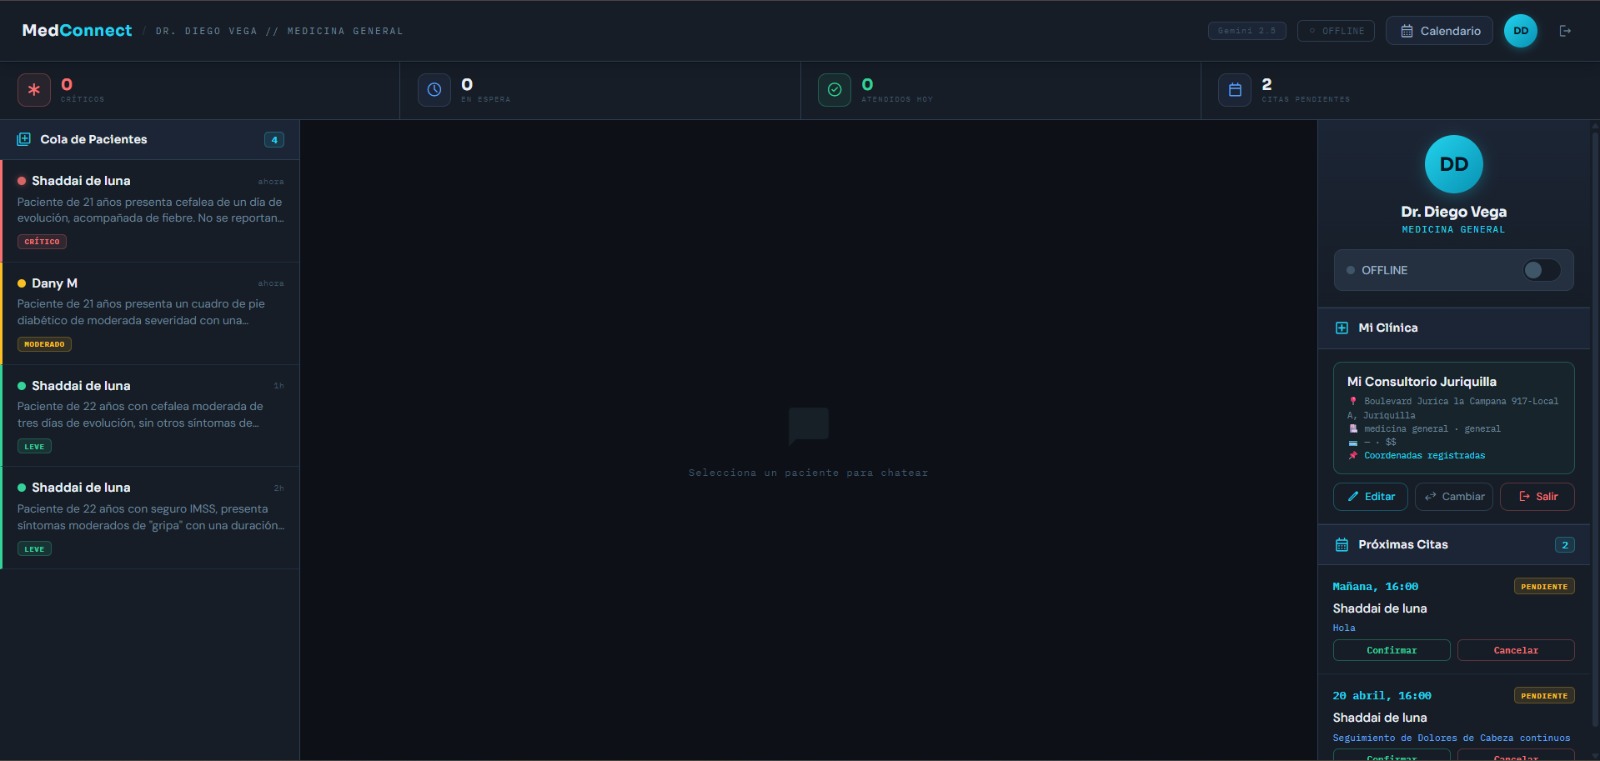Open the seguro IMSS patient card

[150, 518]
